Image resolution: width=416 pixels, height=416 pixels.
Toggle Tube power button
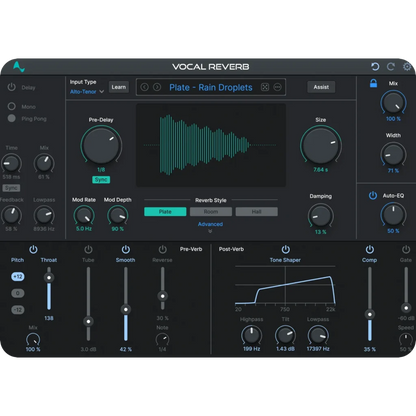(88, 249)
